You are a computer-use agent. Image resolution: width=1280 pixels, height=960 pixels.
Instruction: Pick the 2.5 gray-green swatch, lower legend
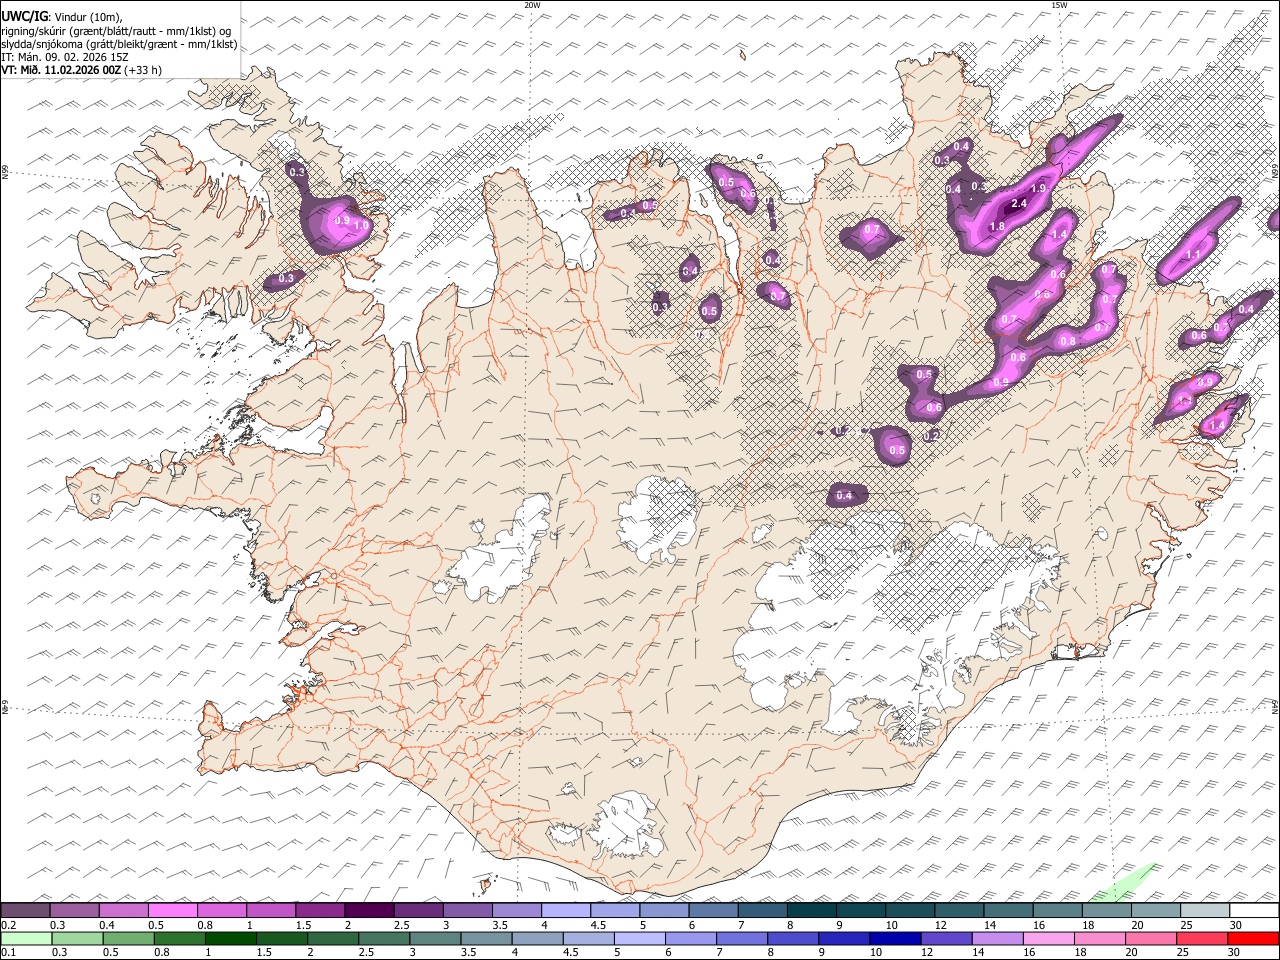coord(383,939)
